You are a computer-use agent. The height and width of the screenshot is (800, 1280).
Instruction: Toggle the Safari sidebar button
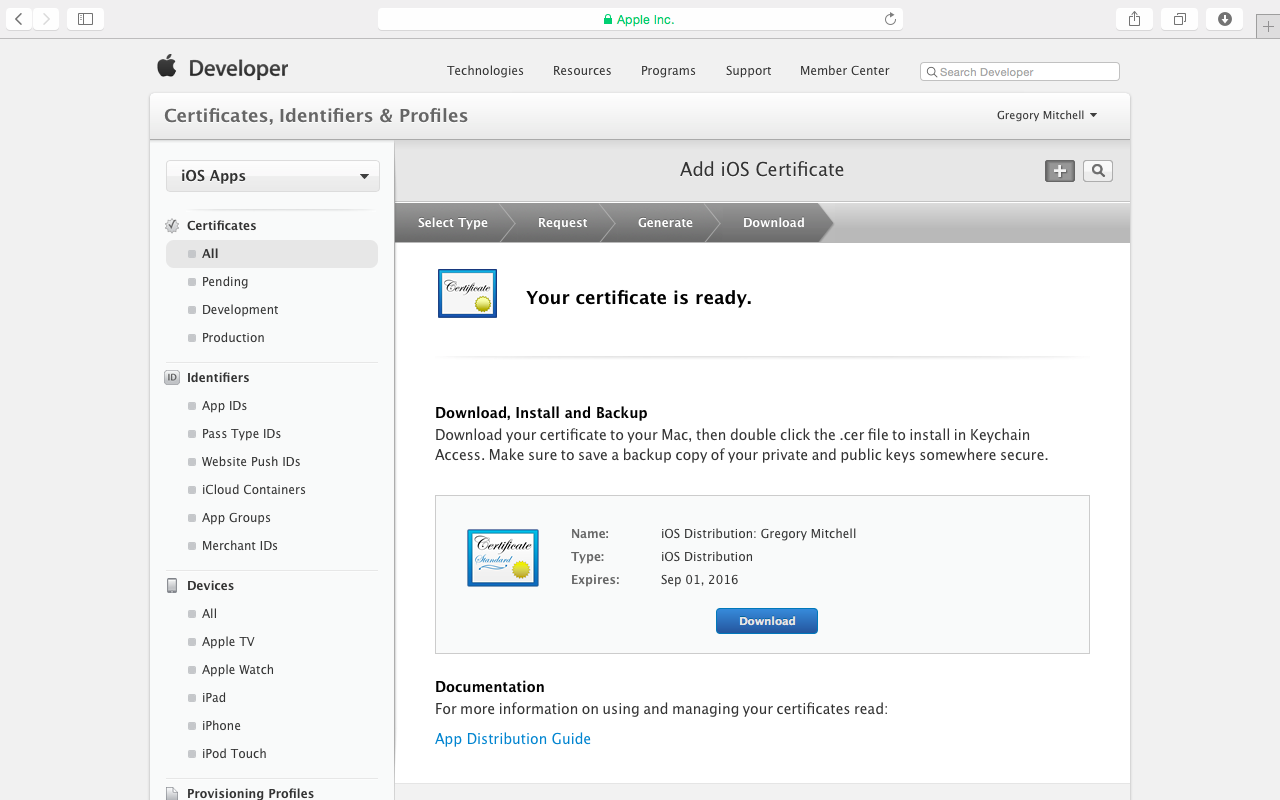pos(85,19)
